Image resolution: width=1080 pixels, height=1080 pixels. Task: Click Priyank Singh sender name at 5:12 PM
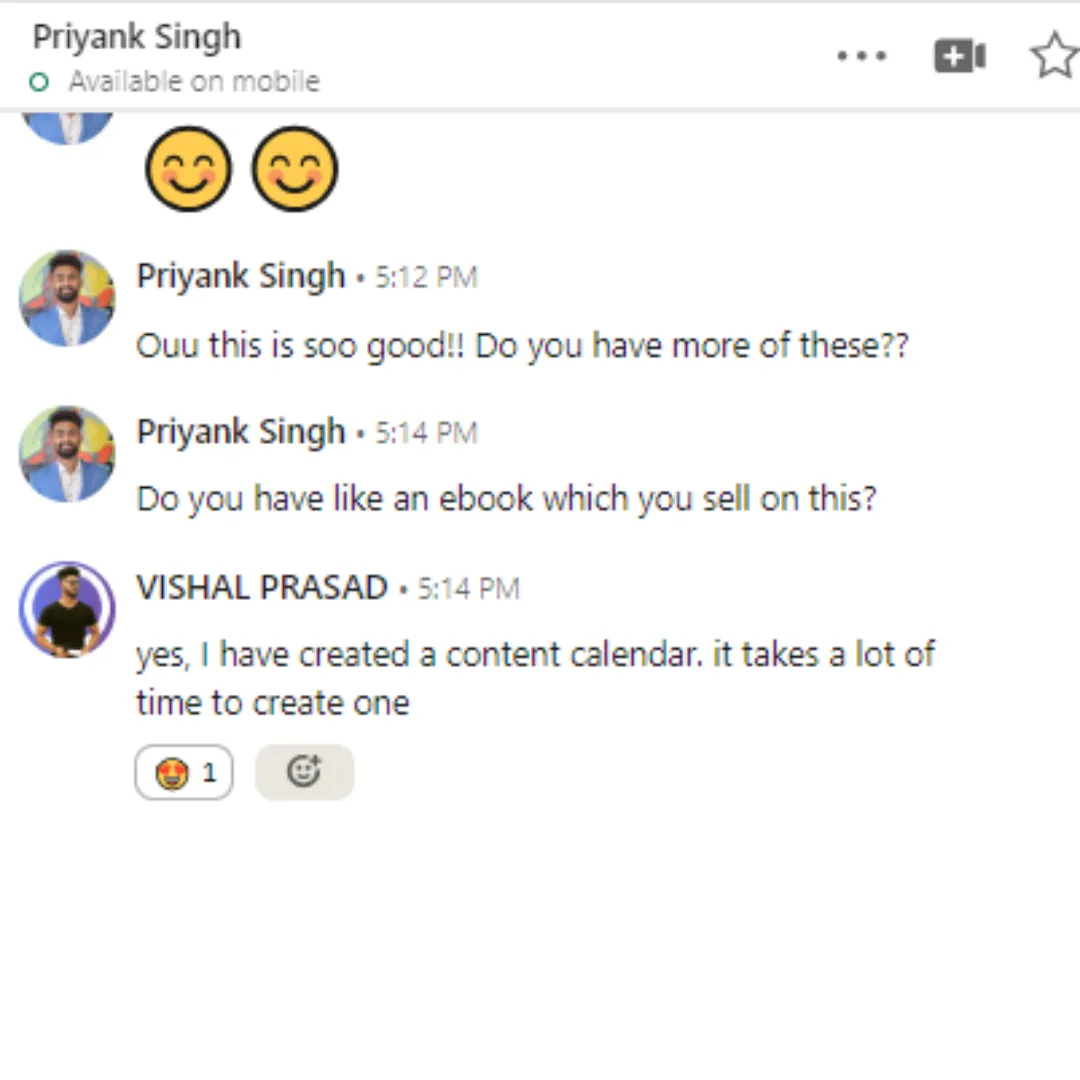(240, 276)
